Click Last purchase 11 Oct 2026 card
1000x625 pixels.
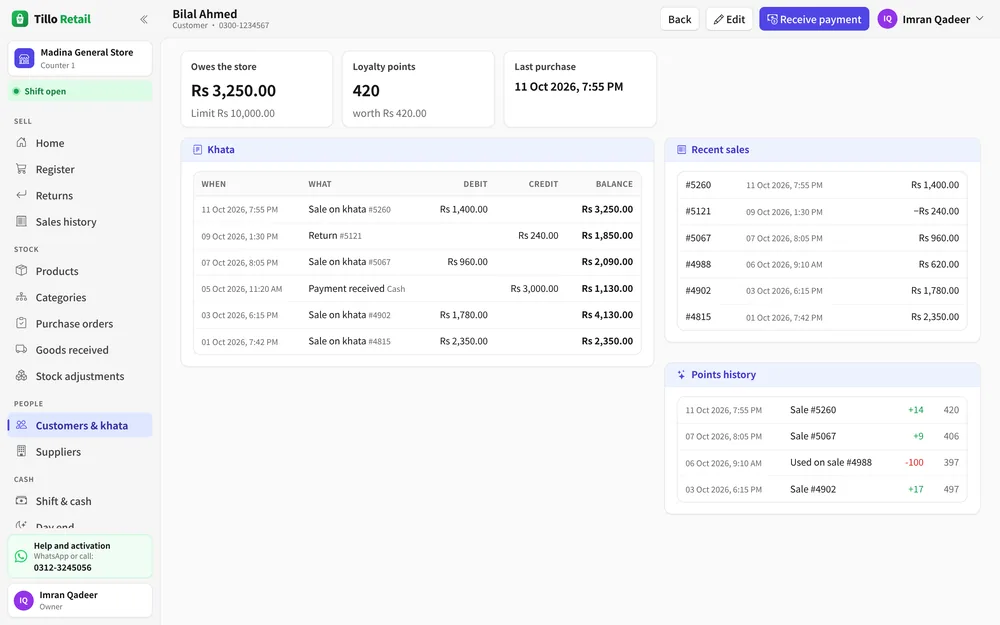pyautogui.click(x=580, y=89)
